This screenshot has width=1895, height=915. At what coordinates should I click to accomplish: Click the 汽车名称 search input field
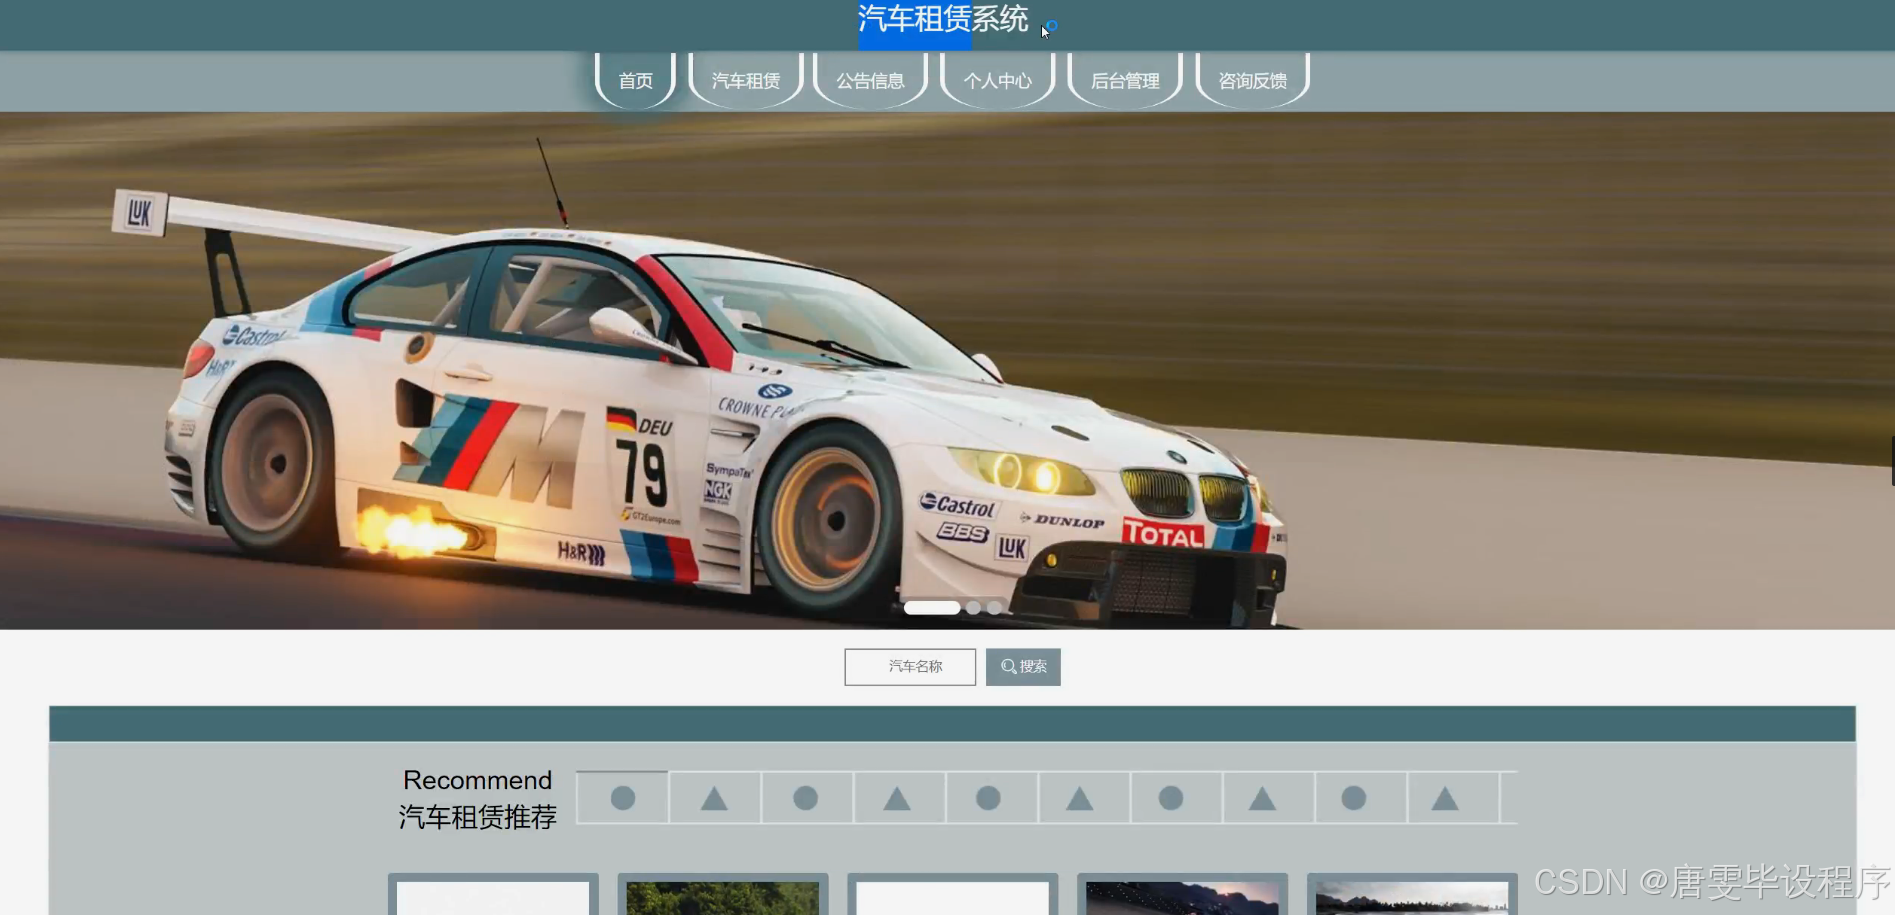910,667
